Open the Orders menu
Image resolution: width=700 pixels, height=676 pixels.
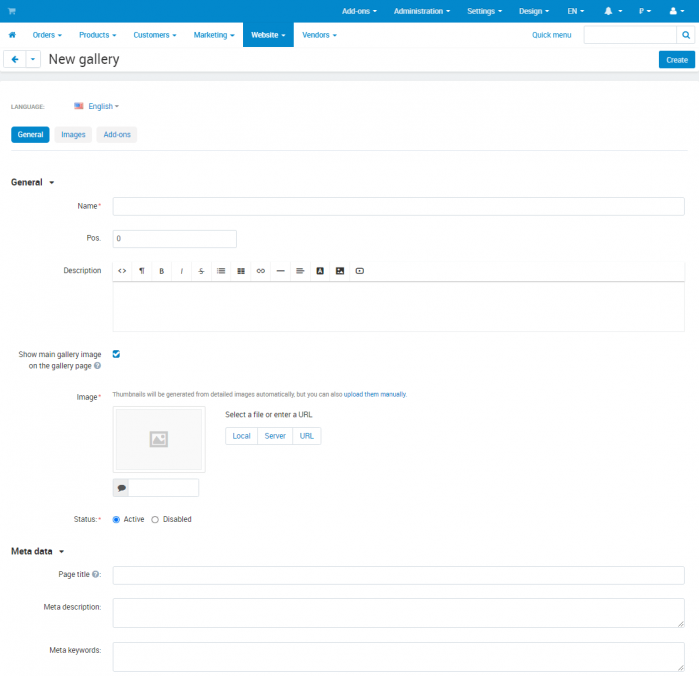tap(47, 35)
